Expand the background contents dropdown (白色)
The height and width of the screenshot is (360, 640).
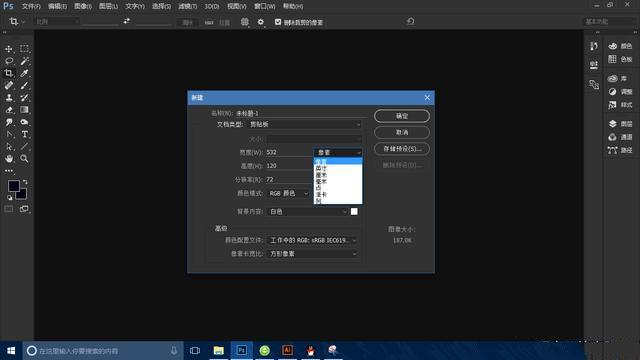coord(308,211)
